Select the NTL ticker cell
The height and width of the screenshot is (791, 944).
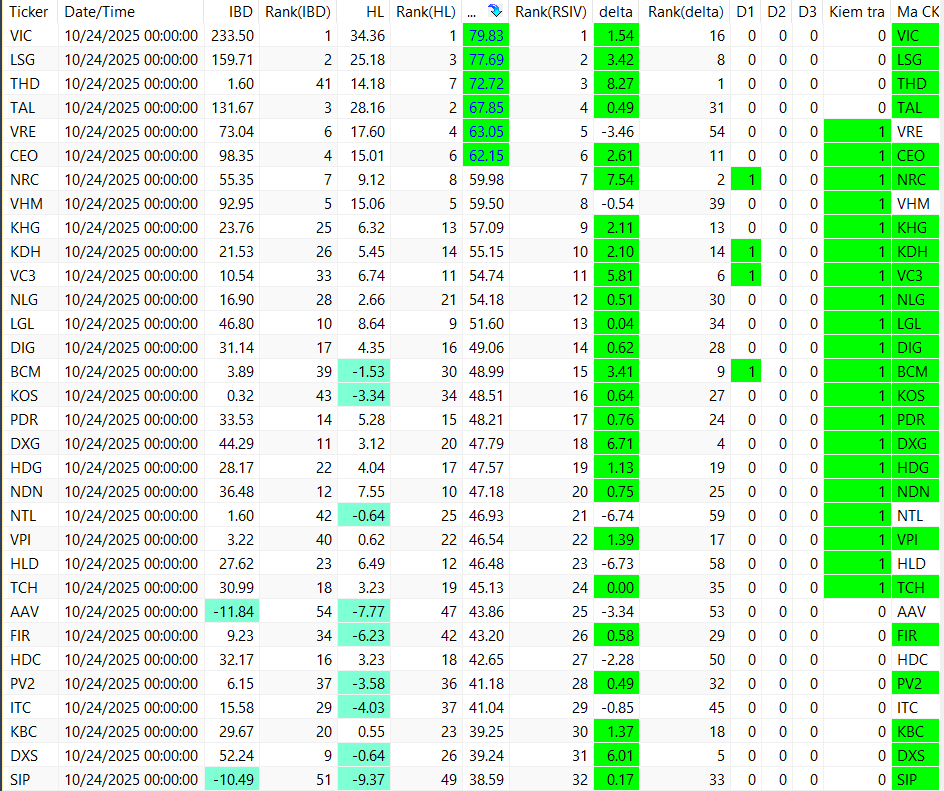(x=31, y=516)
